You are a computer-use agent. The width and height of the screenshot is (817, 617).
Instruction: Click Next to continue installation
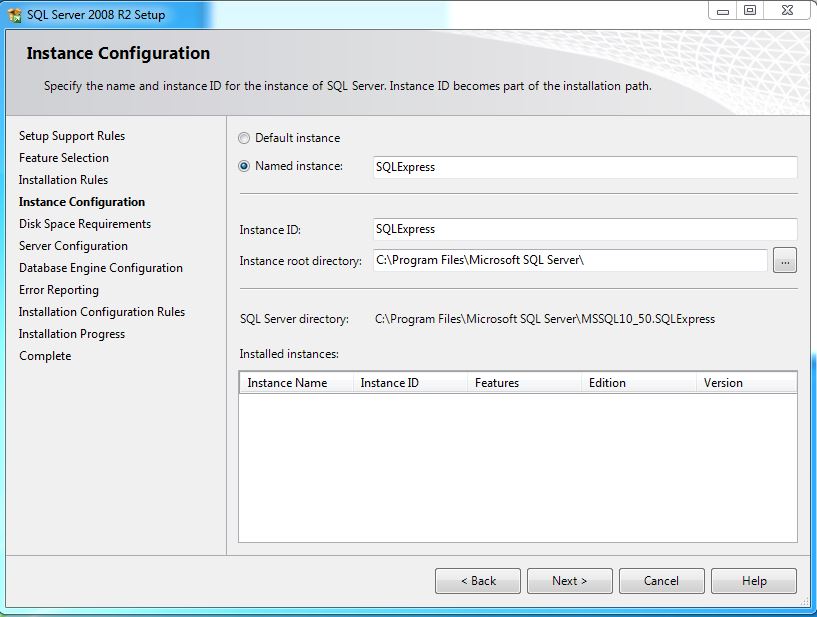pos(569,580)
